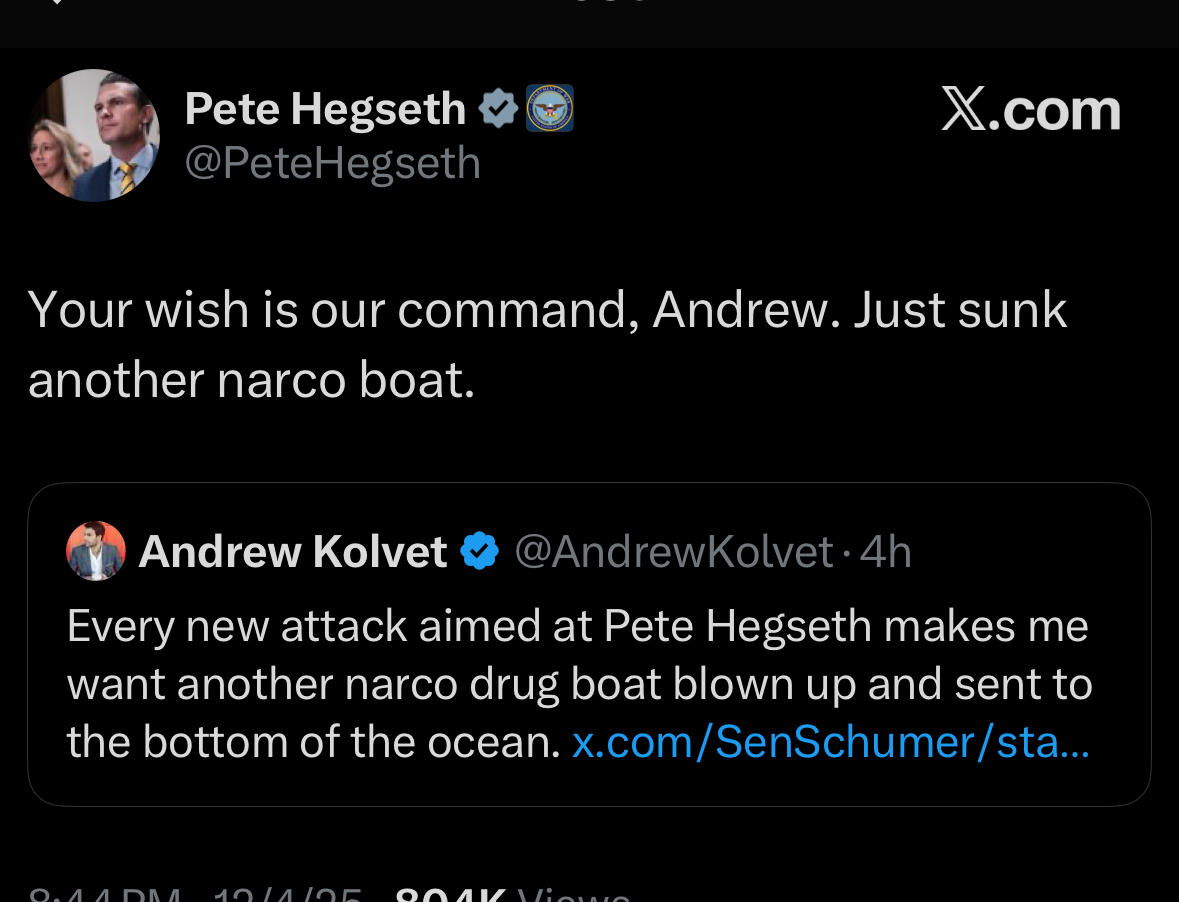Click the 8:44 PM post time
This screenshot has height=902, width=1179.
pos(105,895)
